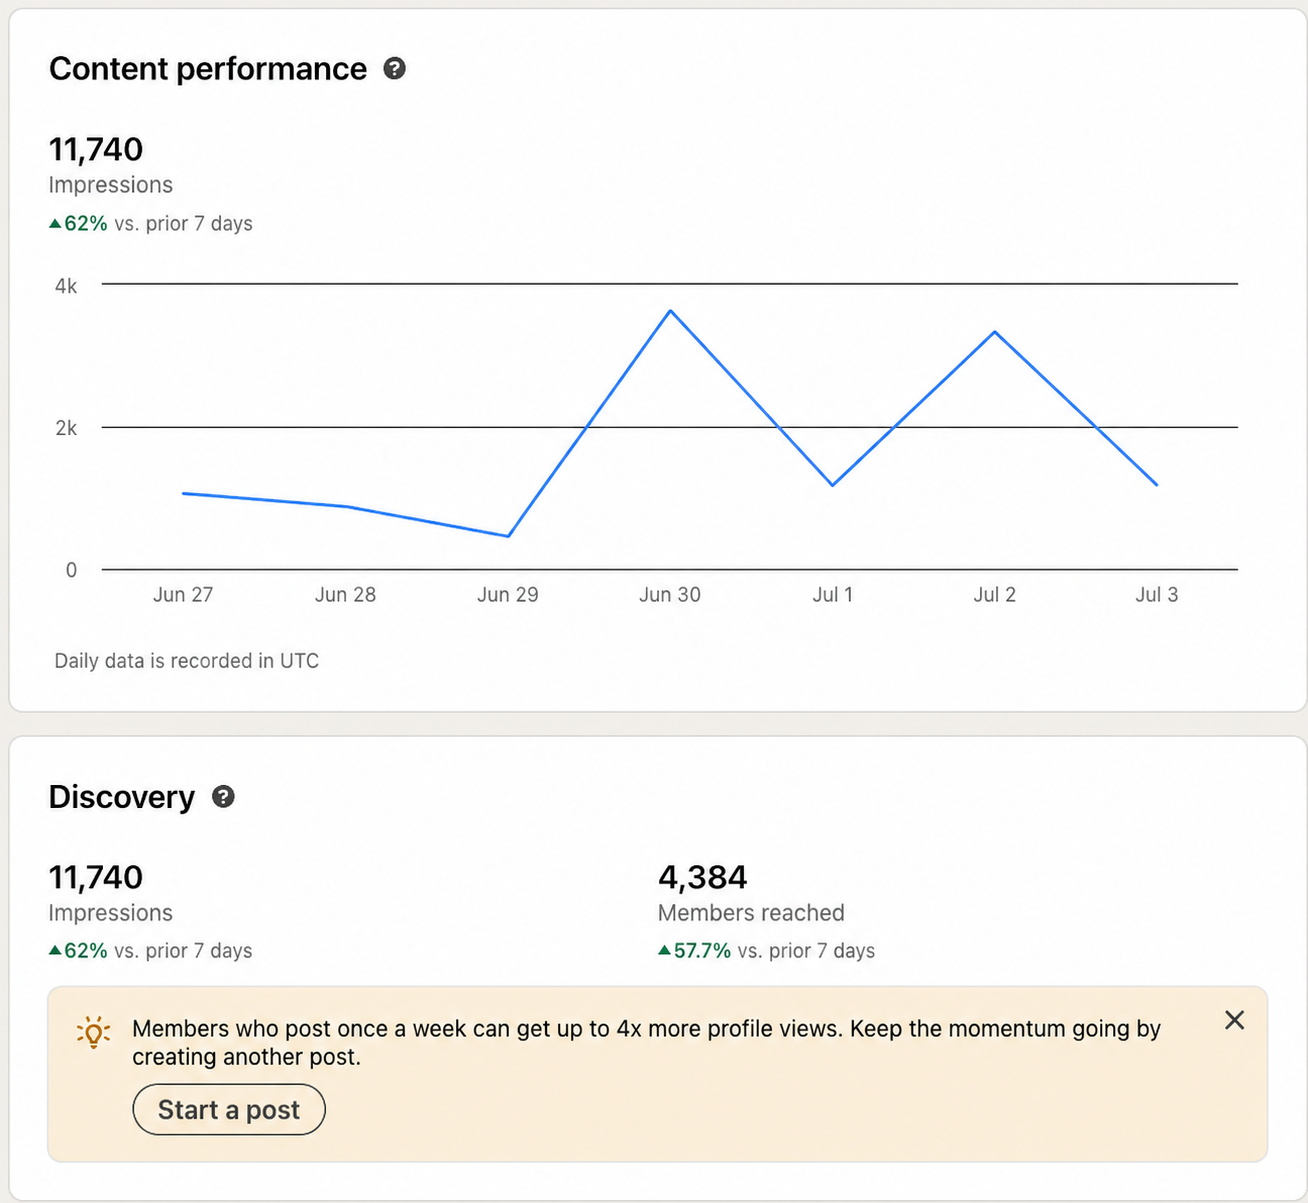Click the green 57.7% increase indicator
Viewport: 1308px width, 1203px height.
695,950
